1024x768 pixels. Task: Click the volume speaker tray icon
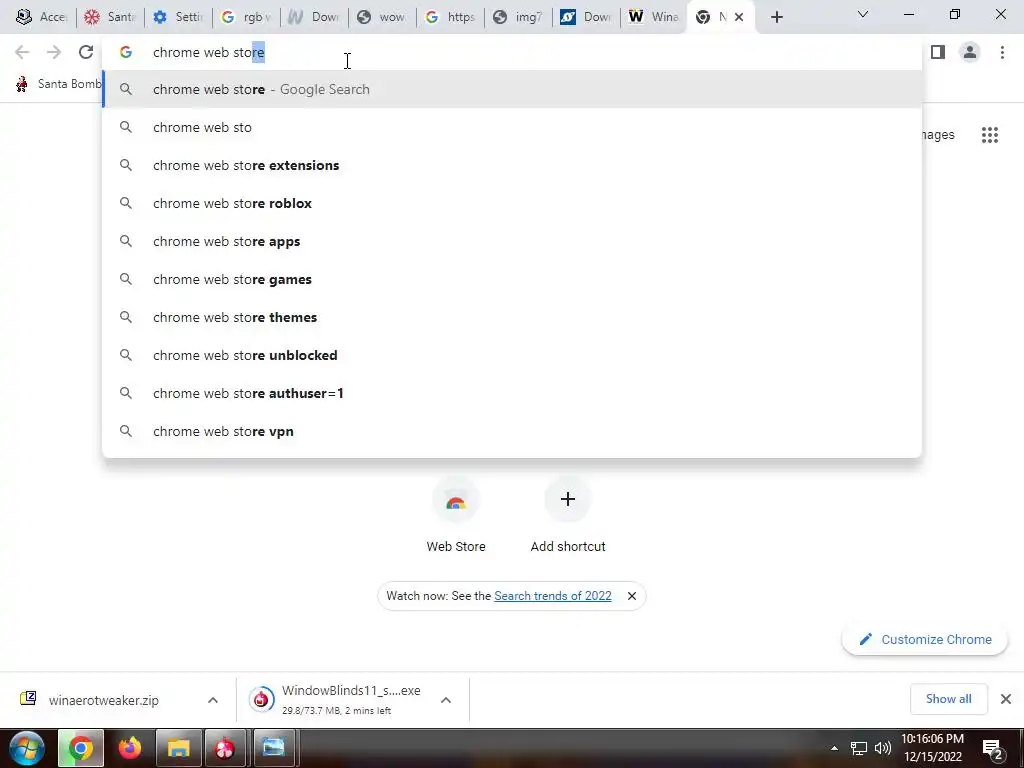[883, 748]
